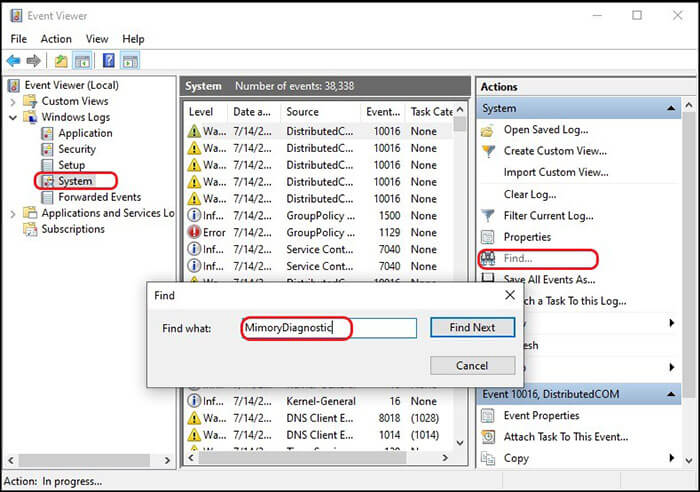The width and height of the screenshot is (700, 492).
Task: Close the Find dialog with X
Action: [x=510, y=295]
